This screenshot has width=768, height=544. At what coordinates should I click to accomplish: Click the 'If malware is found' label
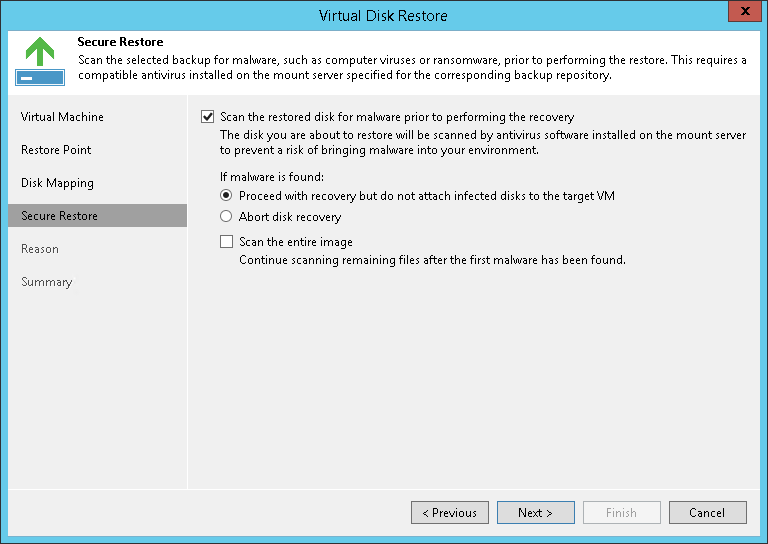coord(272,177)
